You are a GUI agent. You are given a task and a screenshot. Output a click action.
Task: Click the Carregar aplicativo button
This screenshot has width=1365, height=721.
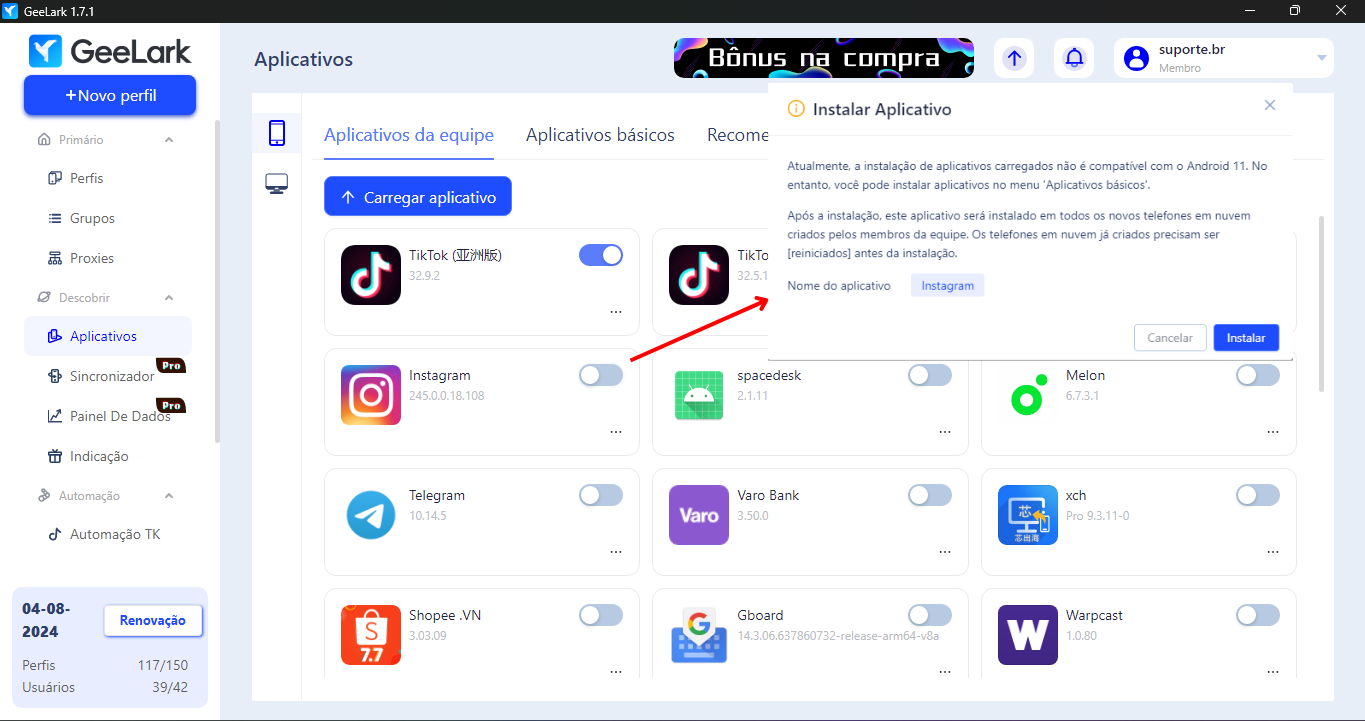point(418,197)
